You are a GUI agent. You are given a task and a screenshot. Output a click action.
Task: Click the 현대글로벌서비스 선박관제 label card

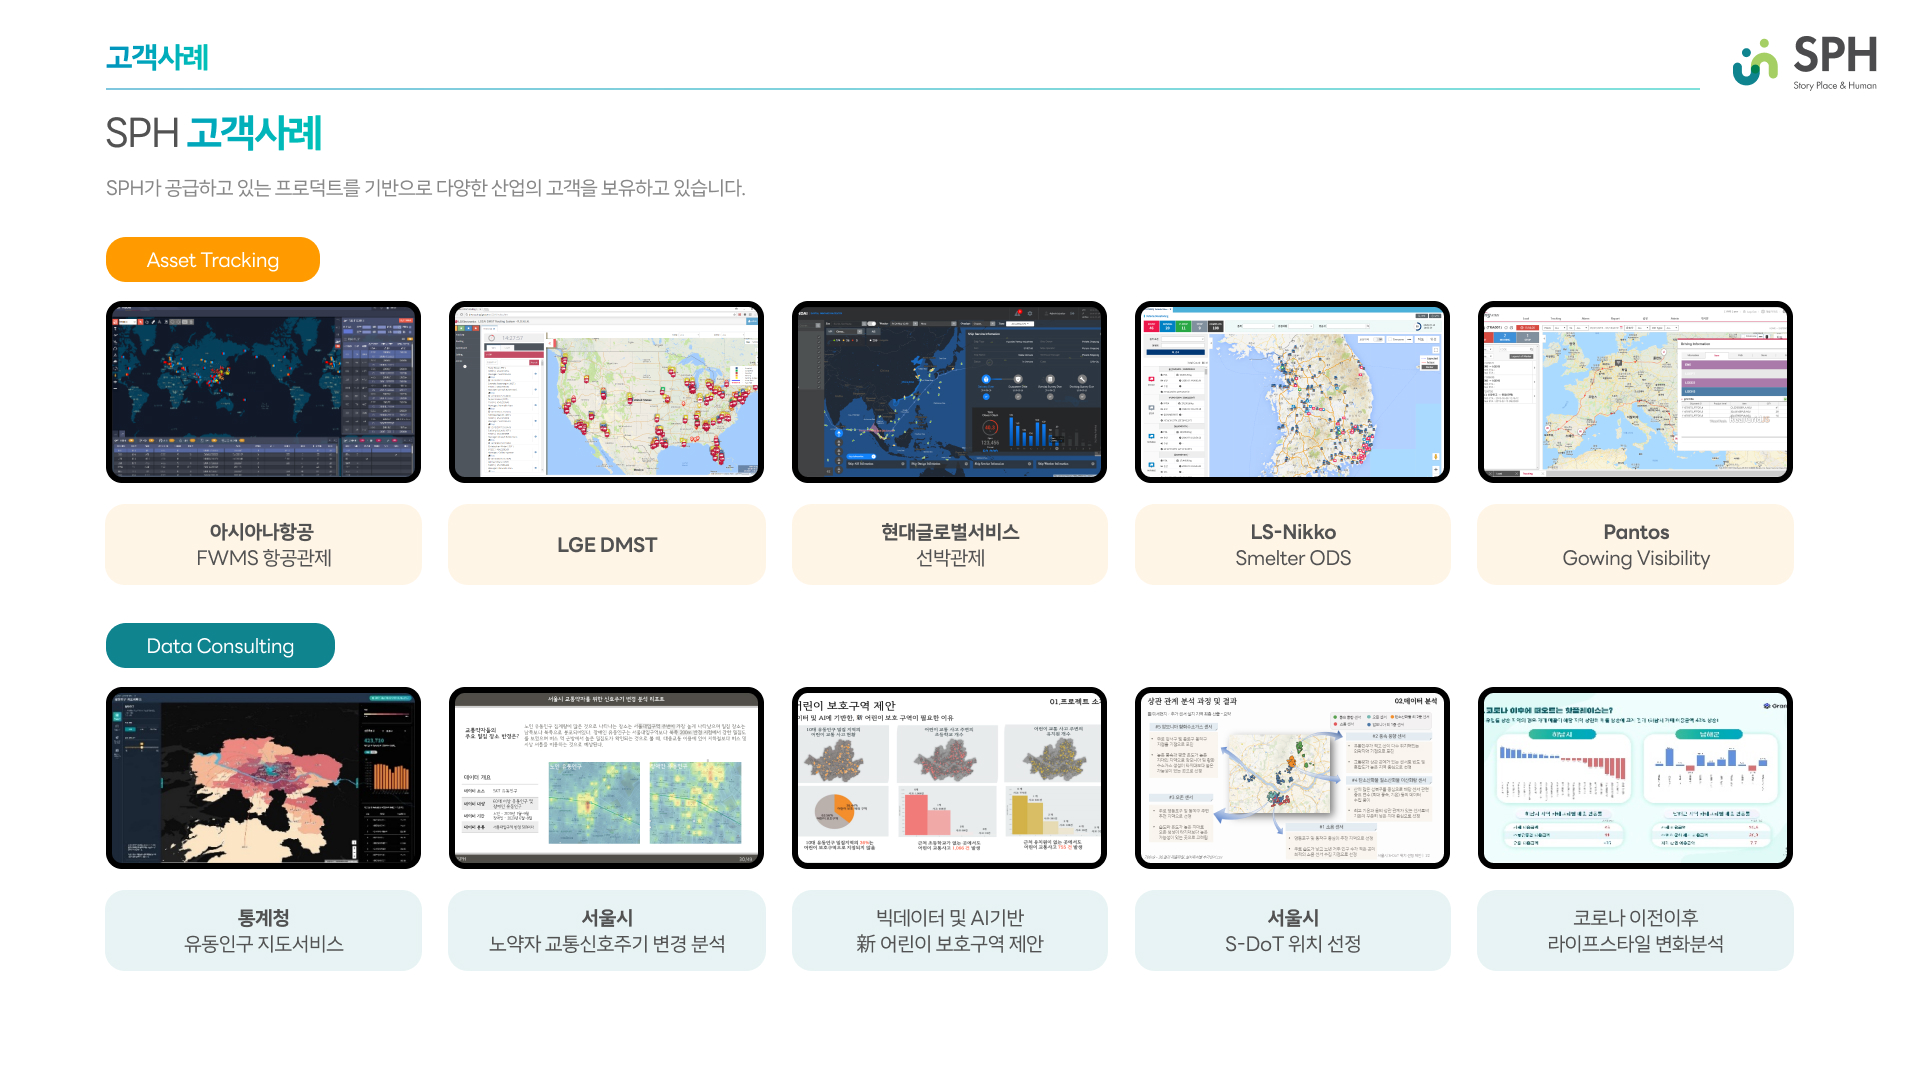pos(949,545)
